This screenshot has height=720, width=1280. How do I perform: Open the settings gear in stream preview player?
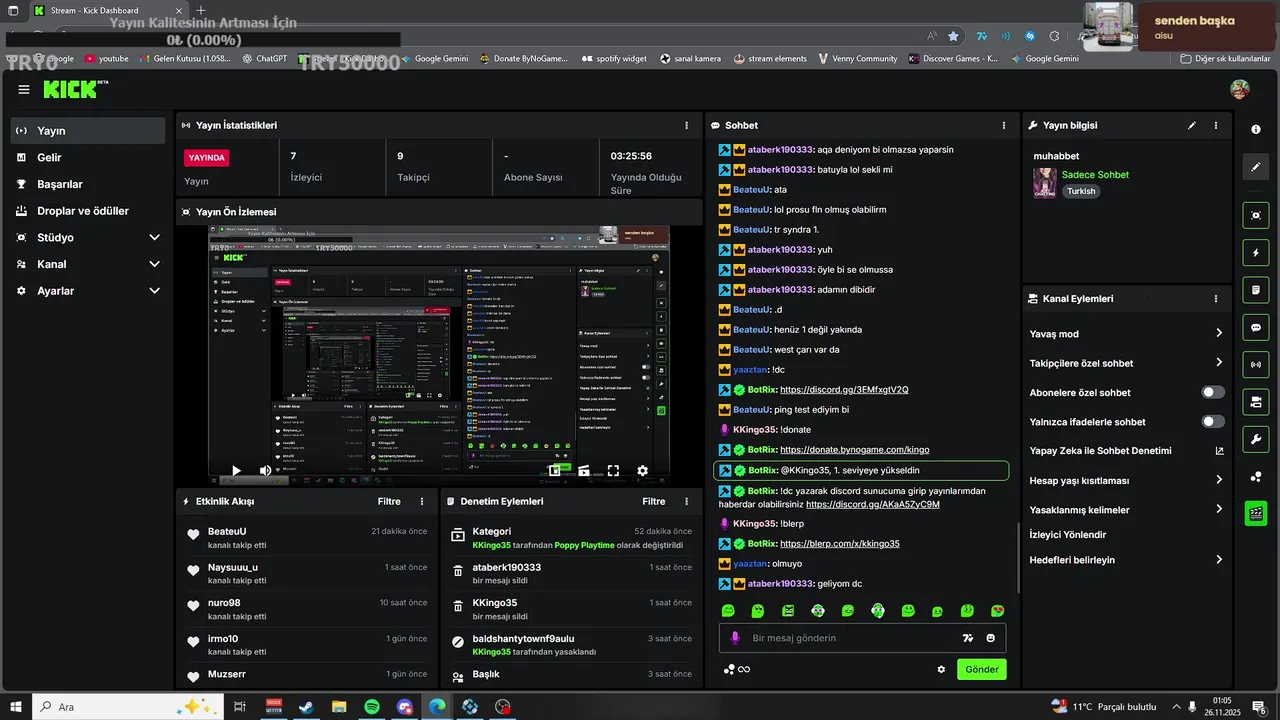tap(642, 470)
